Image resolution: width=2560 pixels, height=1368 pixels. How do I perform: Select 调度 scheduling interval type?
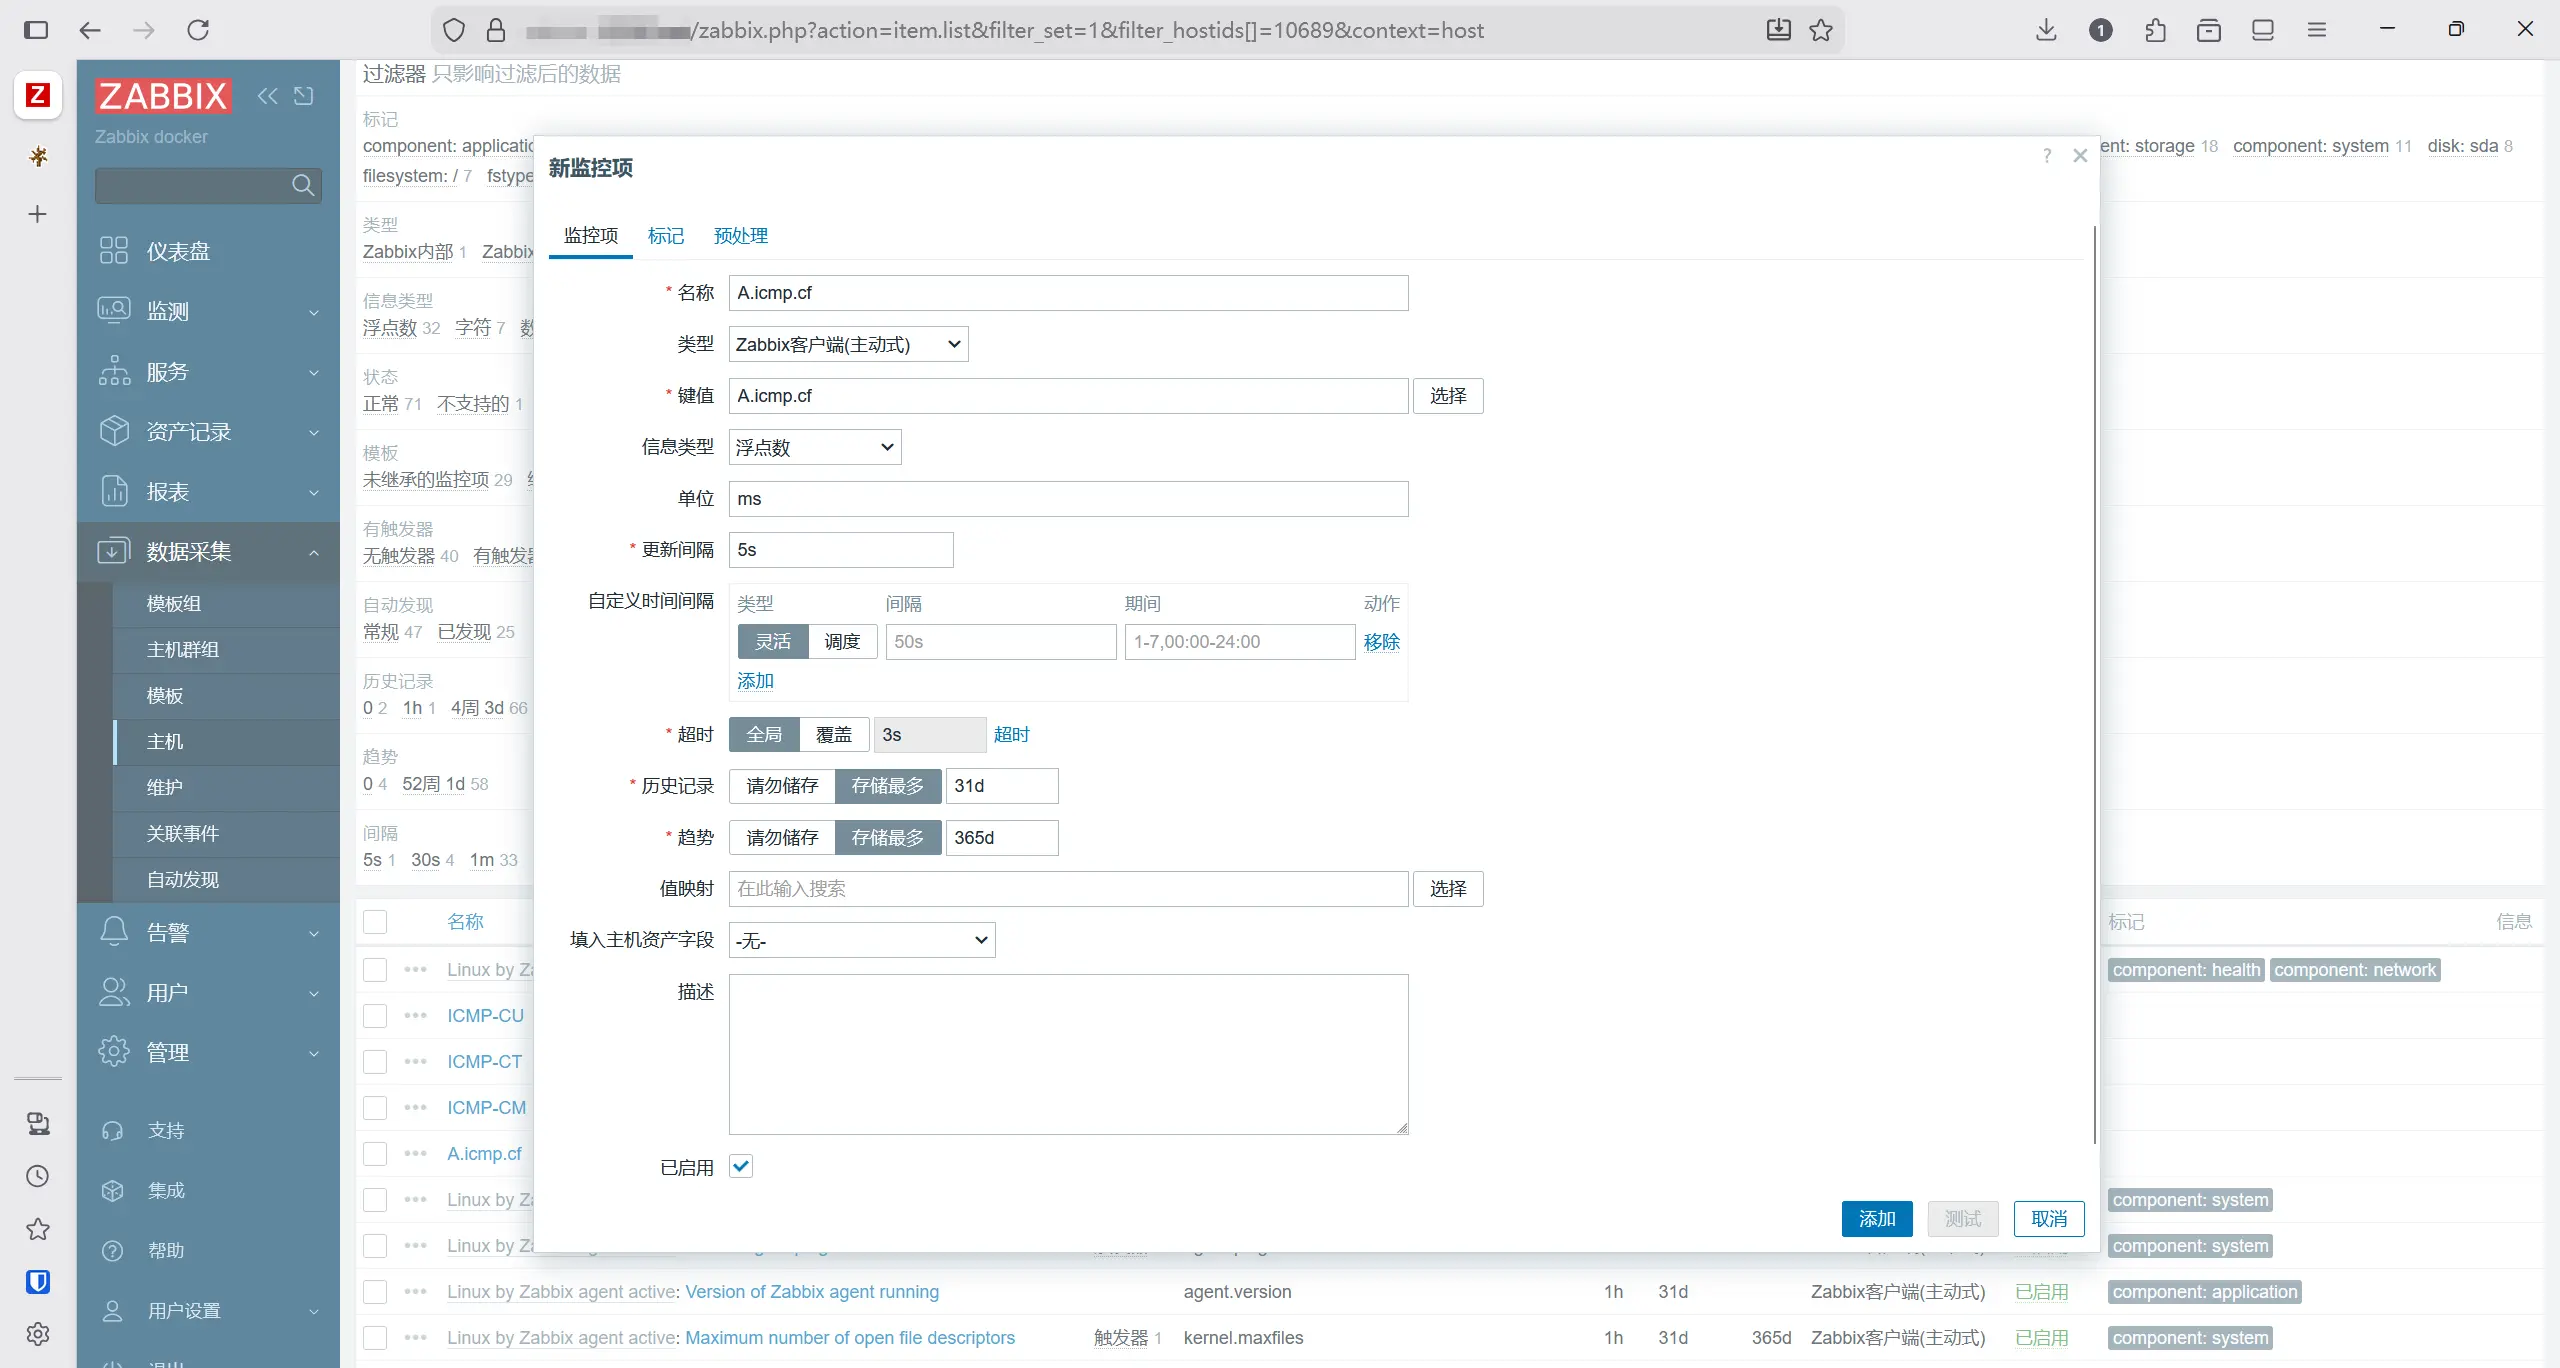[842, 642]
